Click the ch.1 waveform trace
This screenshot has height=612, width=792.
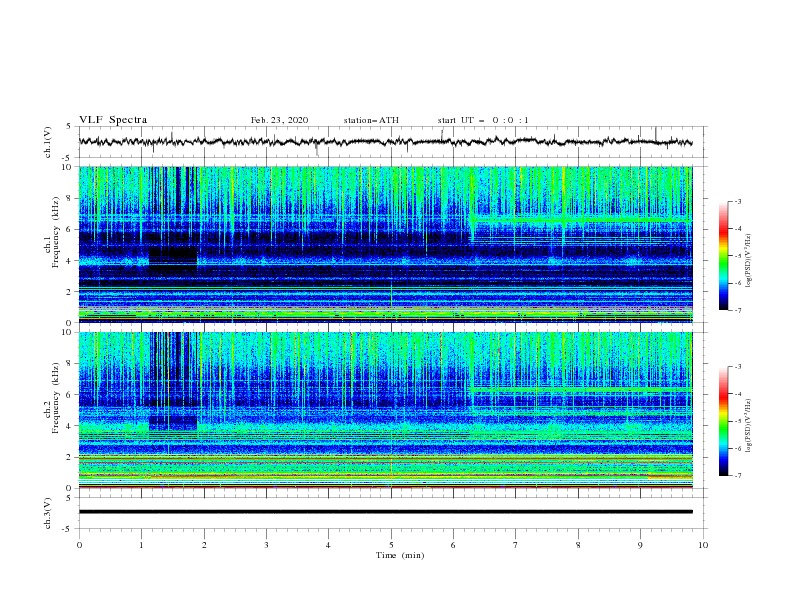[385, 142]
